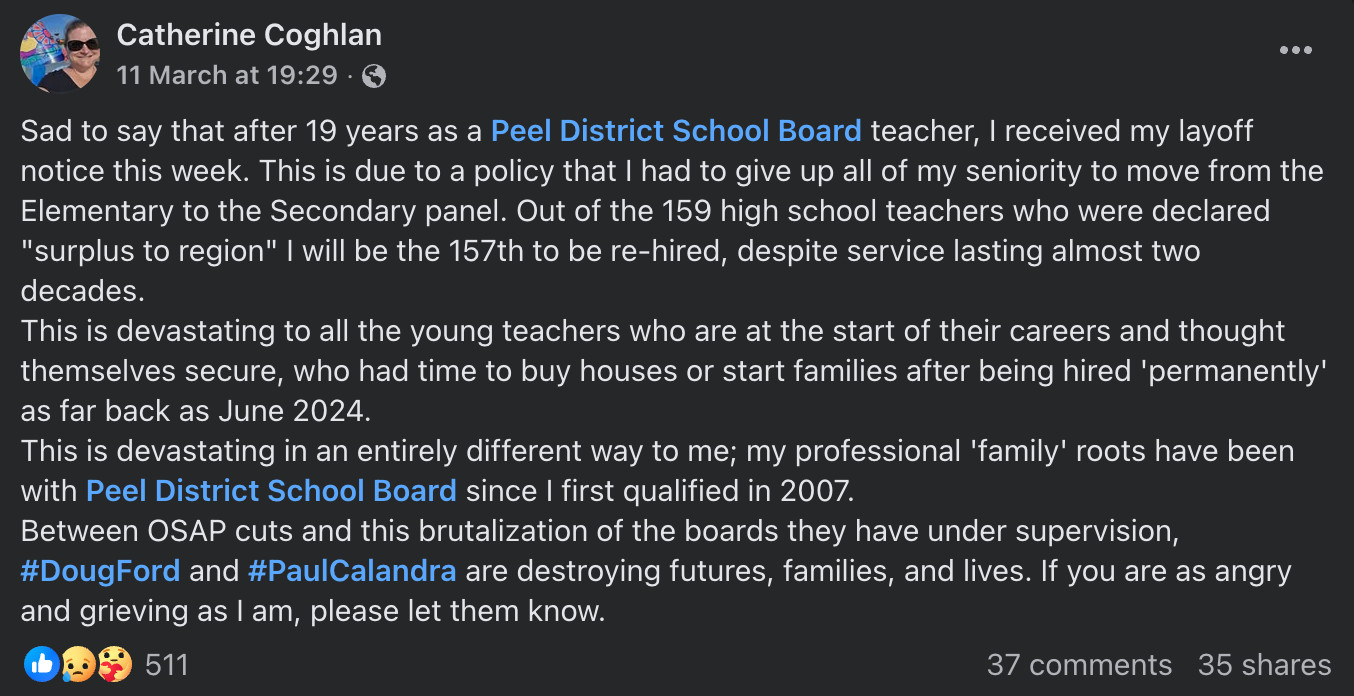Open Catherine Coghlan's profile picture
The height and width of the screenshot is (696, 1354).
(60, 53)
